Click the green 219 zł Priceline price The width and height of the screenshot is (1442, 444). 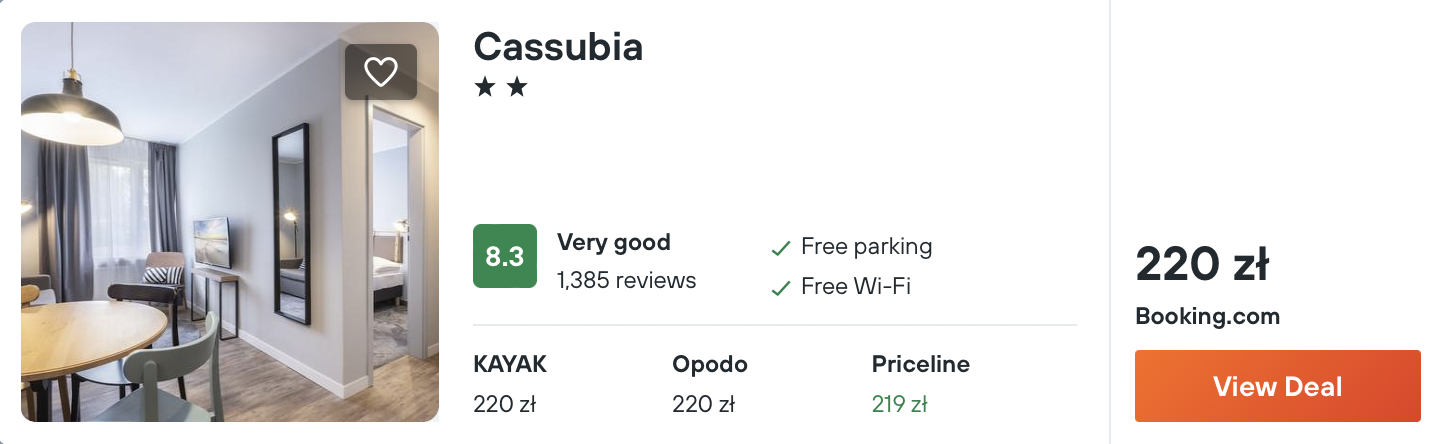tap(899, 404)
